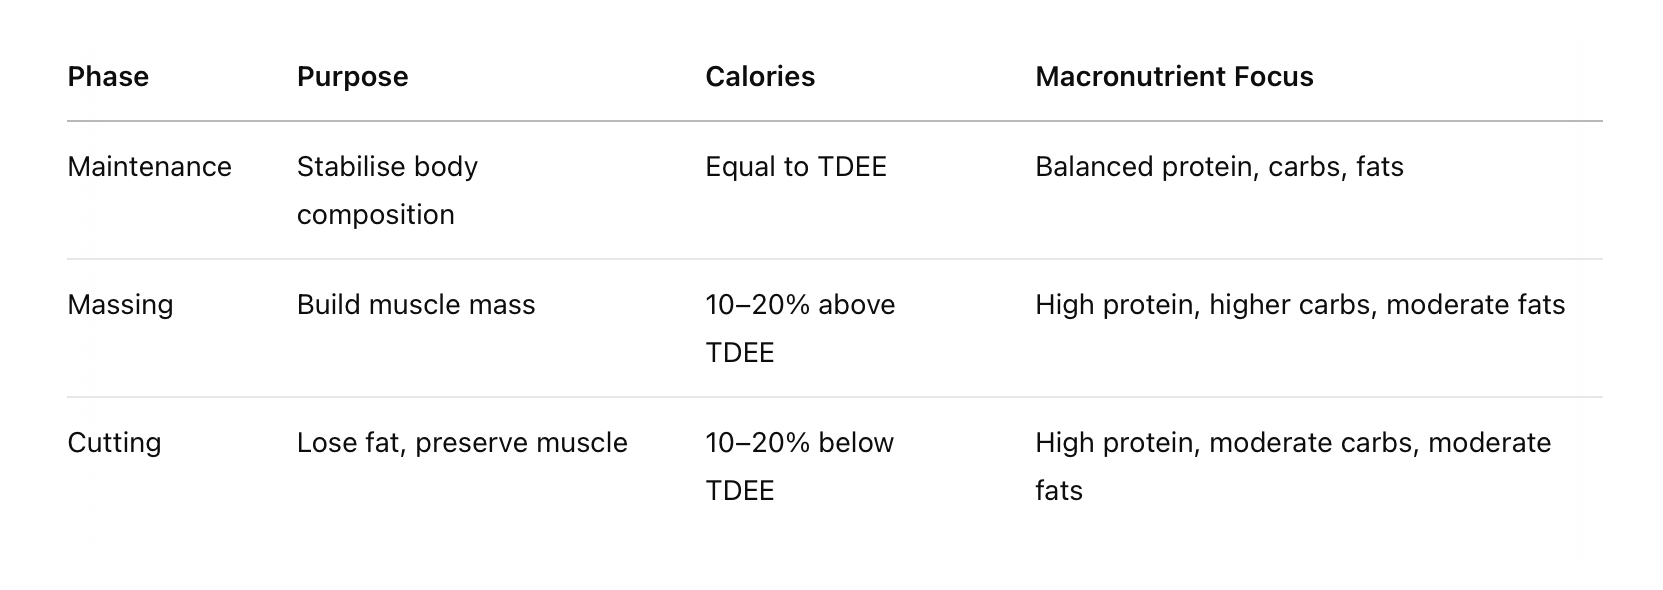Click the Calories column header
This screenshot has height=590, width=1663.
pos(760,77)
